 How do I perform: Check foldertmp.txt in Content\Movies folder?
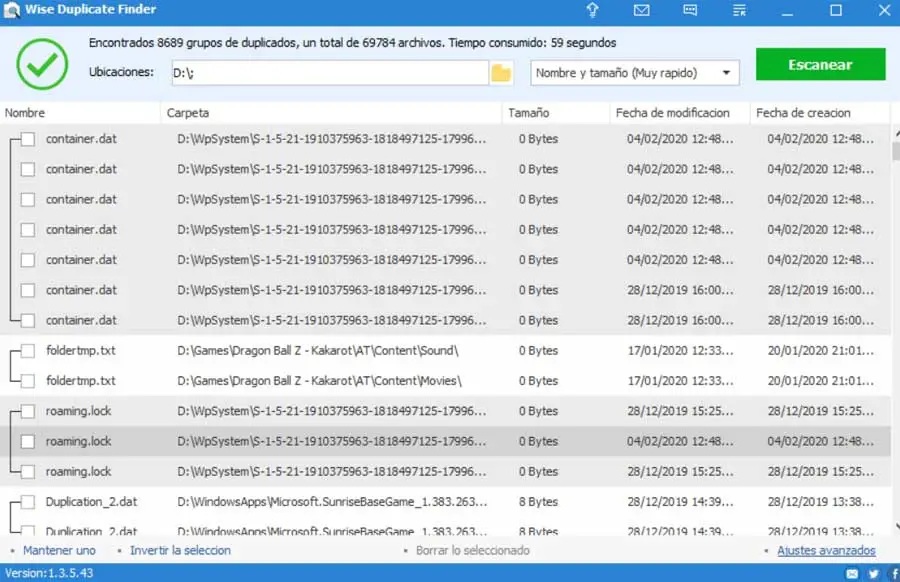pyautogui.click(x=28, y=381)
